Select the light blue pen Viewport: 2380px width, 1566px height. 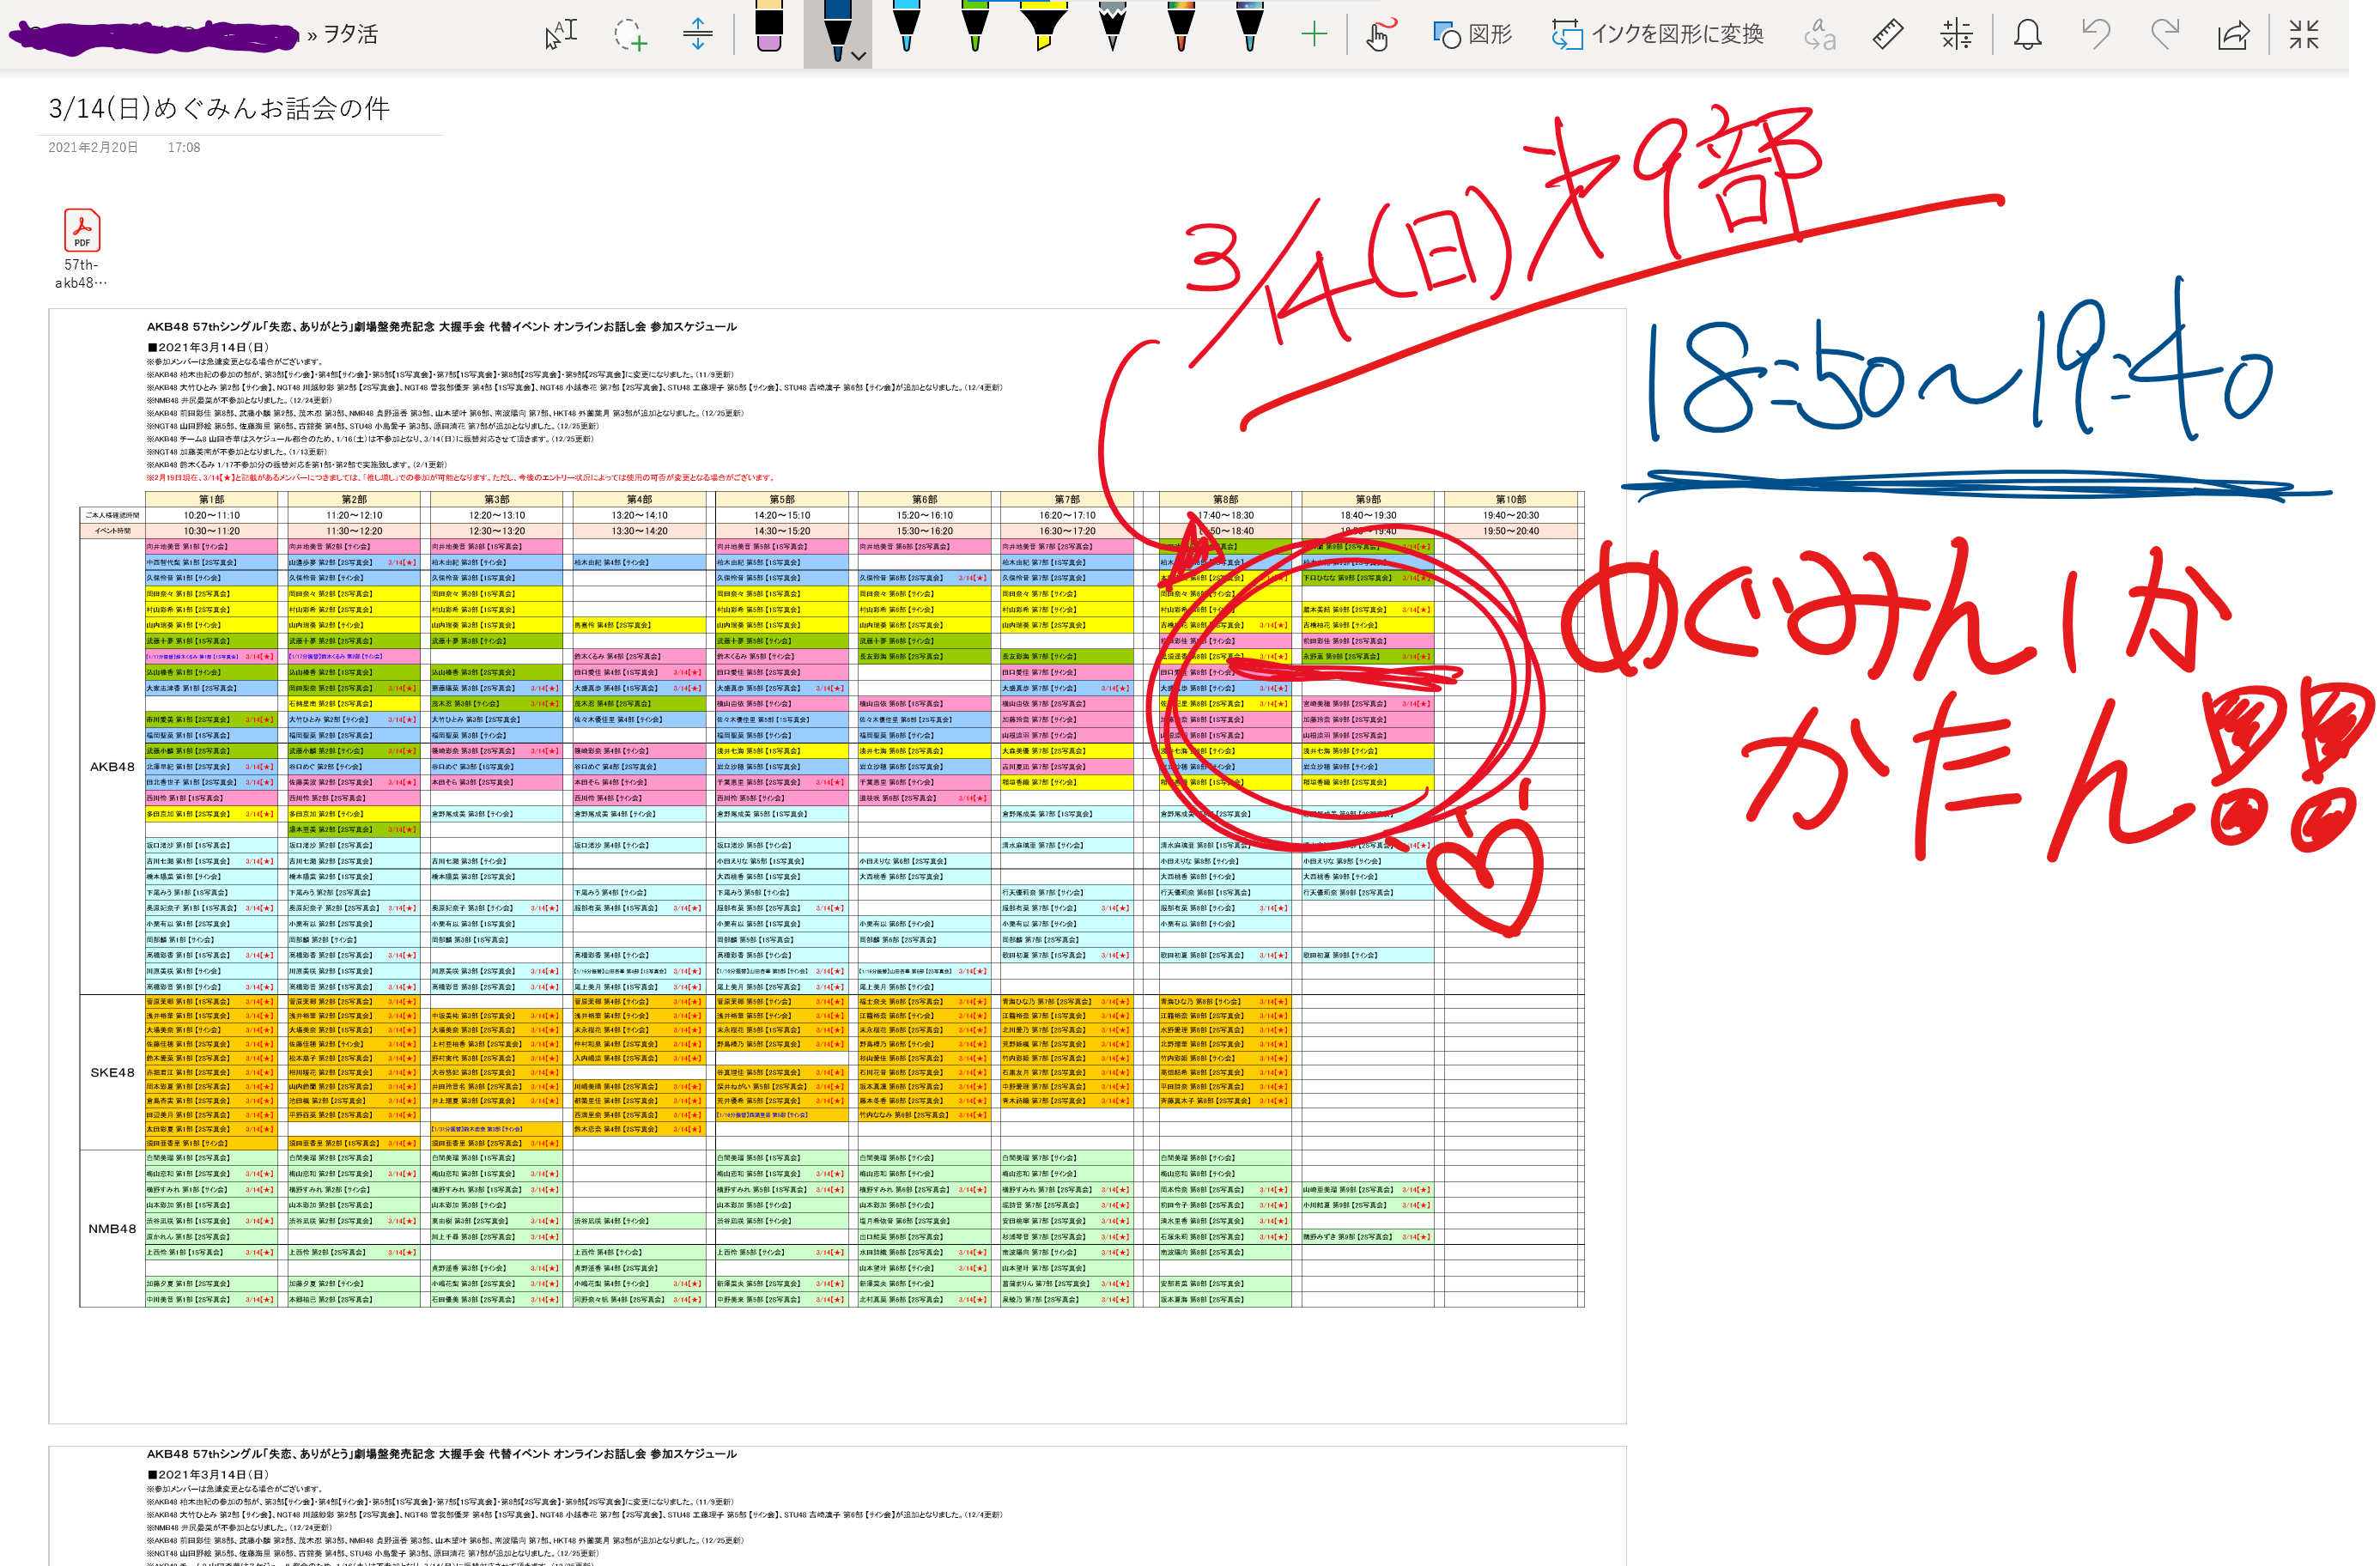coord(906,28)
